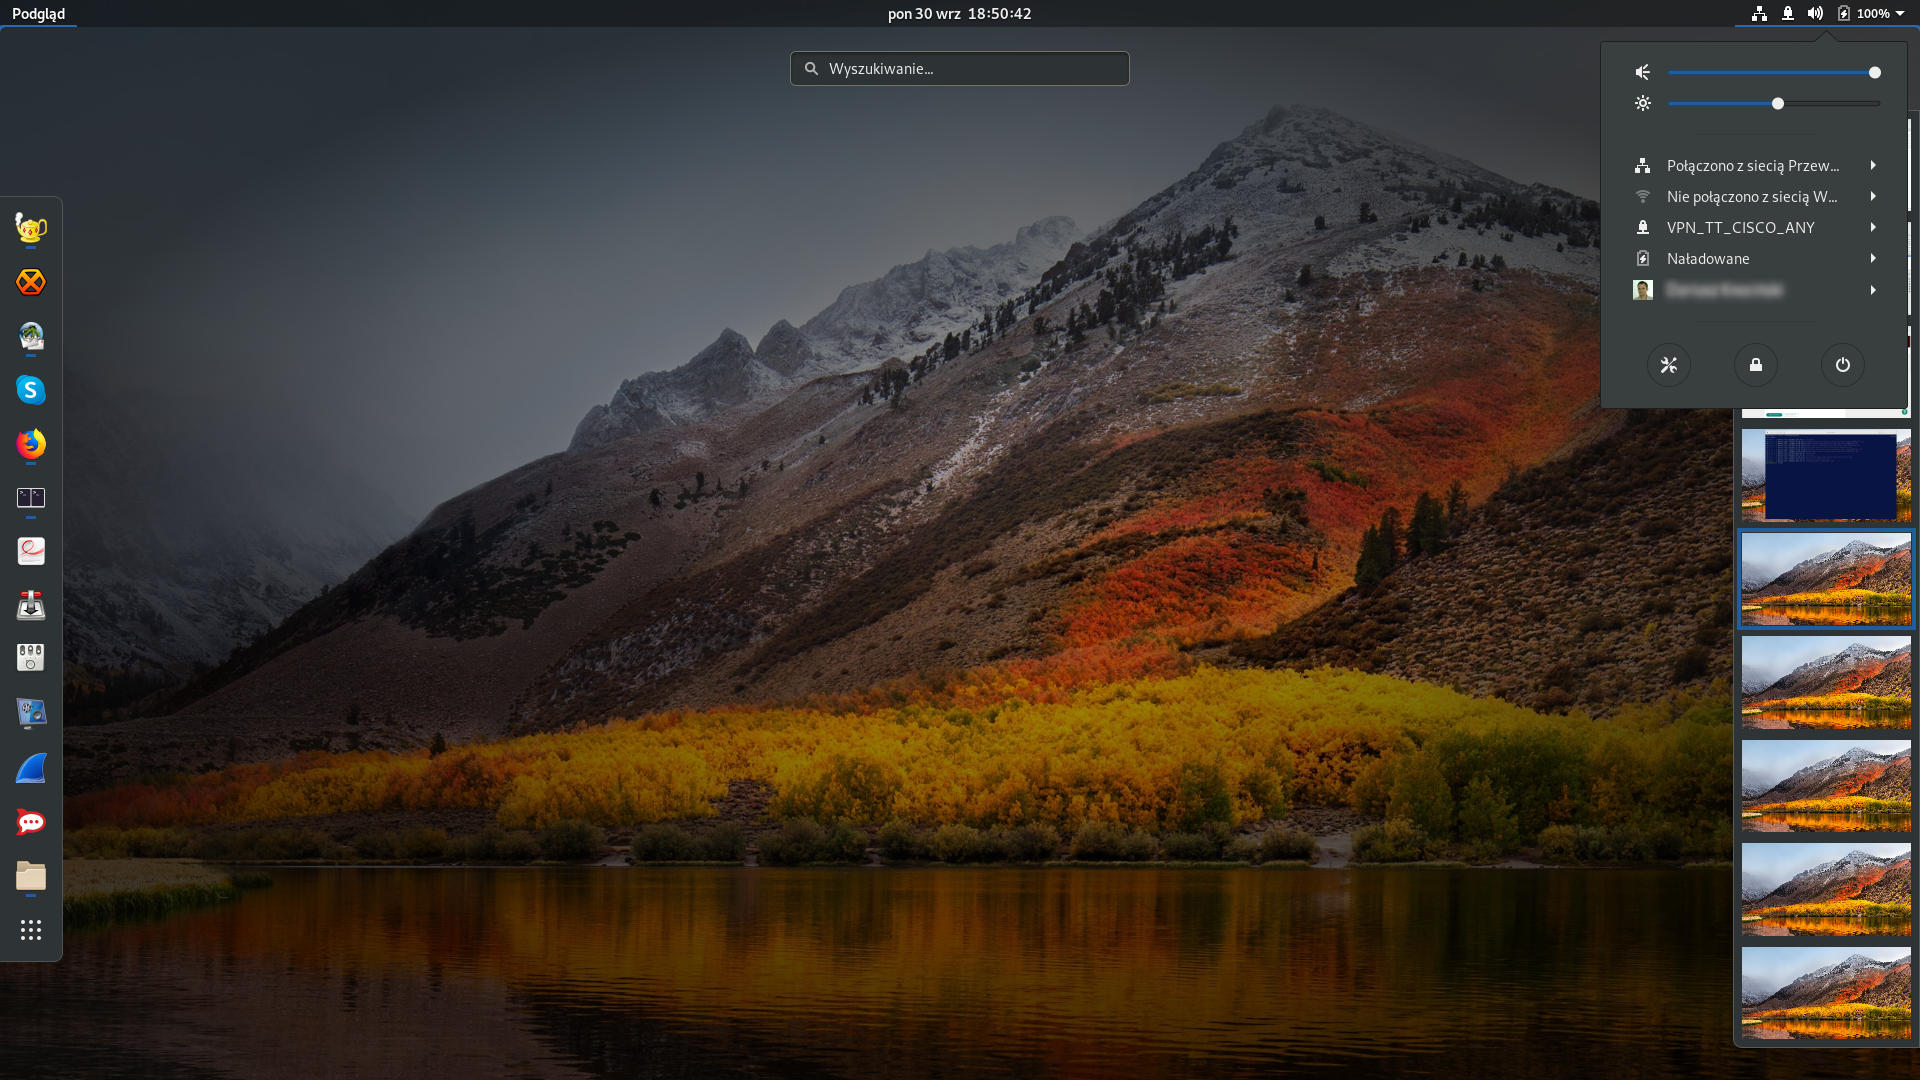
Task: Click the Wyszukiwanie search field
Action: [959, 68]
